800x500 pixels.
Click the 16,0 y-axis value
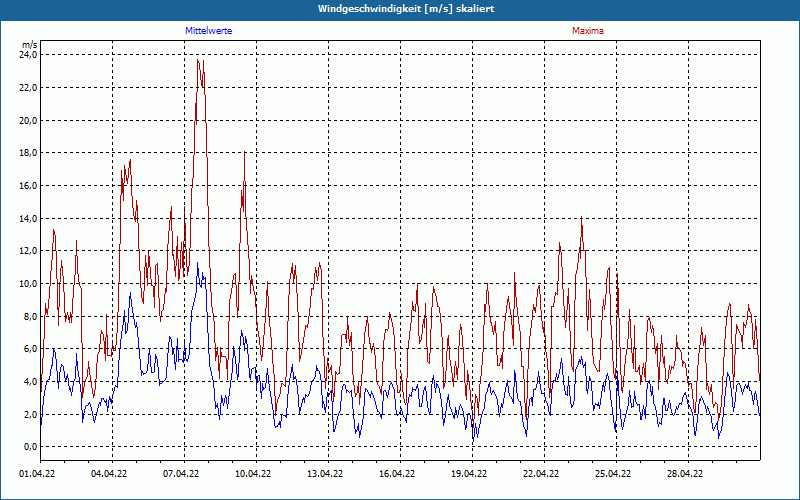[x=29, y=186]
